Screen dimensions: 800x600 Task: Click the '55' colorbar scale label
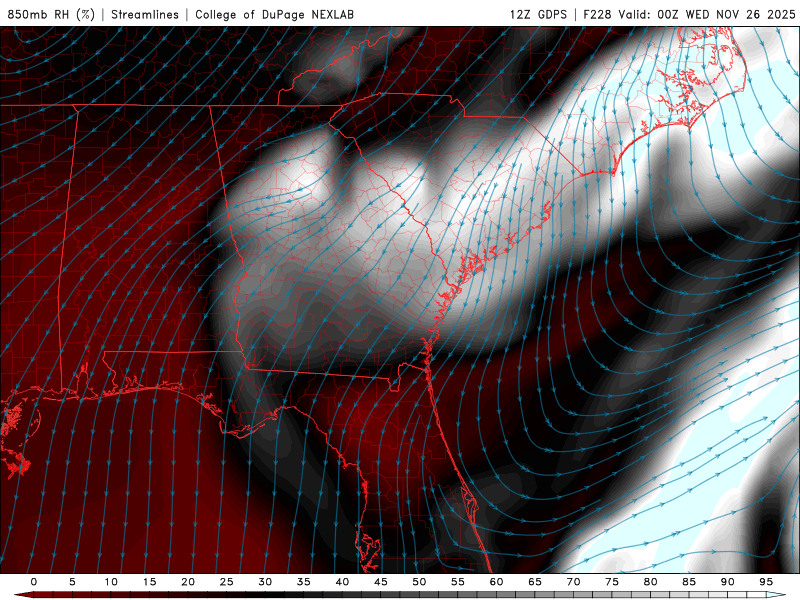click(458, 582)
